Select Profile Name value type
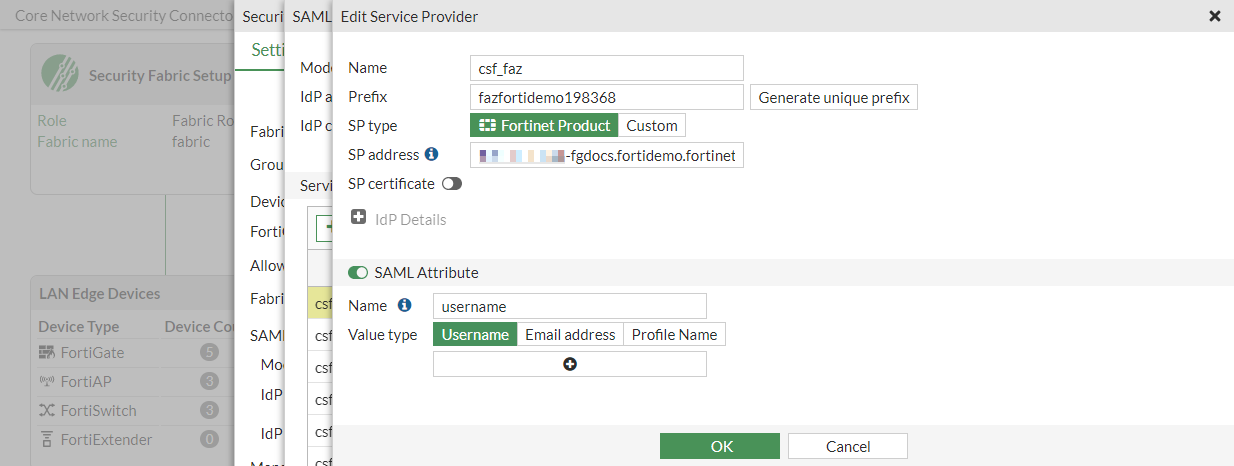 click(x=674, y=335)
